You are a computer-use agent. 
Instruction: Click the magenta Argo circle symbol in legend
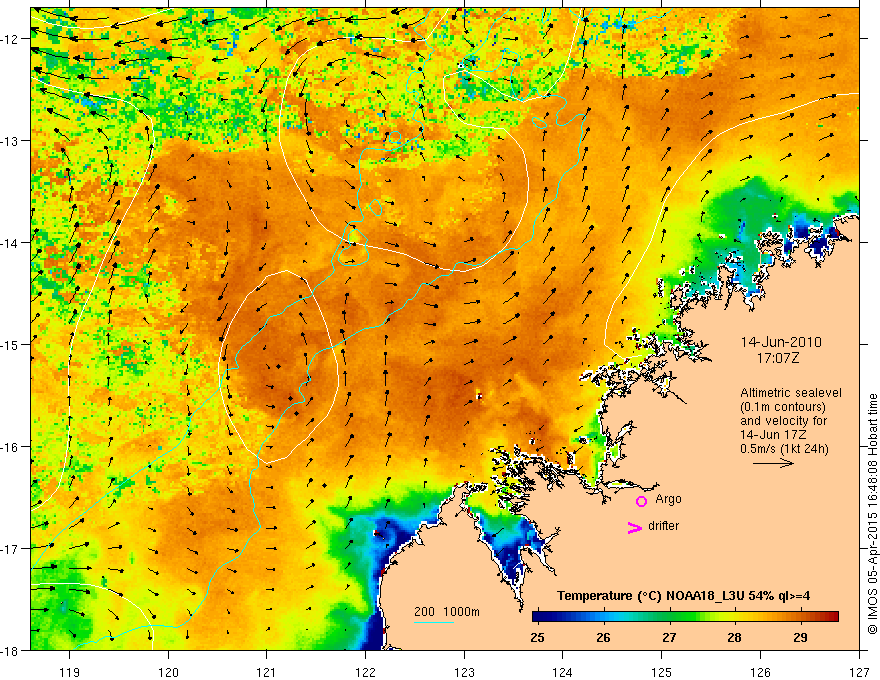tap(641, 502)
